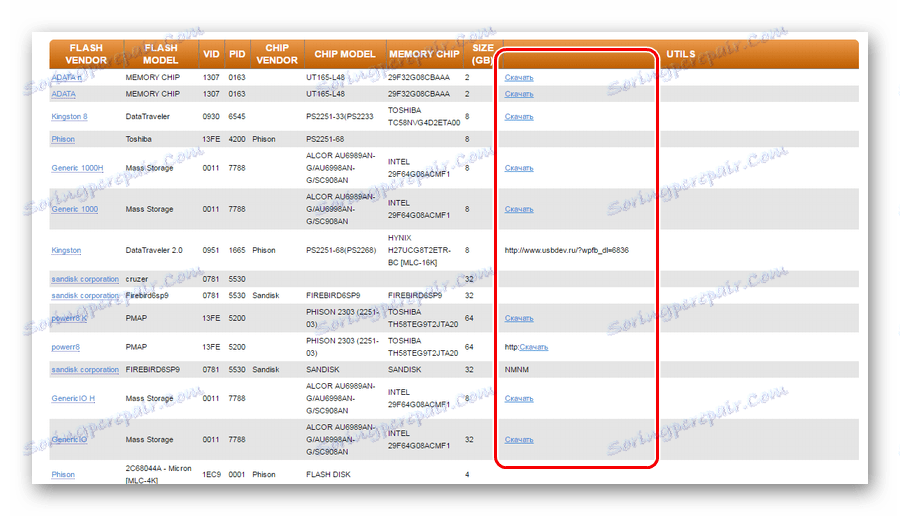Open the powerr8 K vendor link

(69, 319)
